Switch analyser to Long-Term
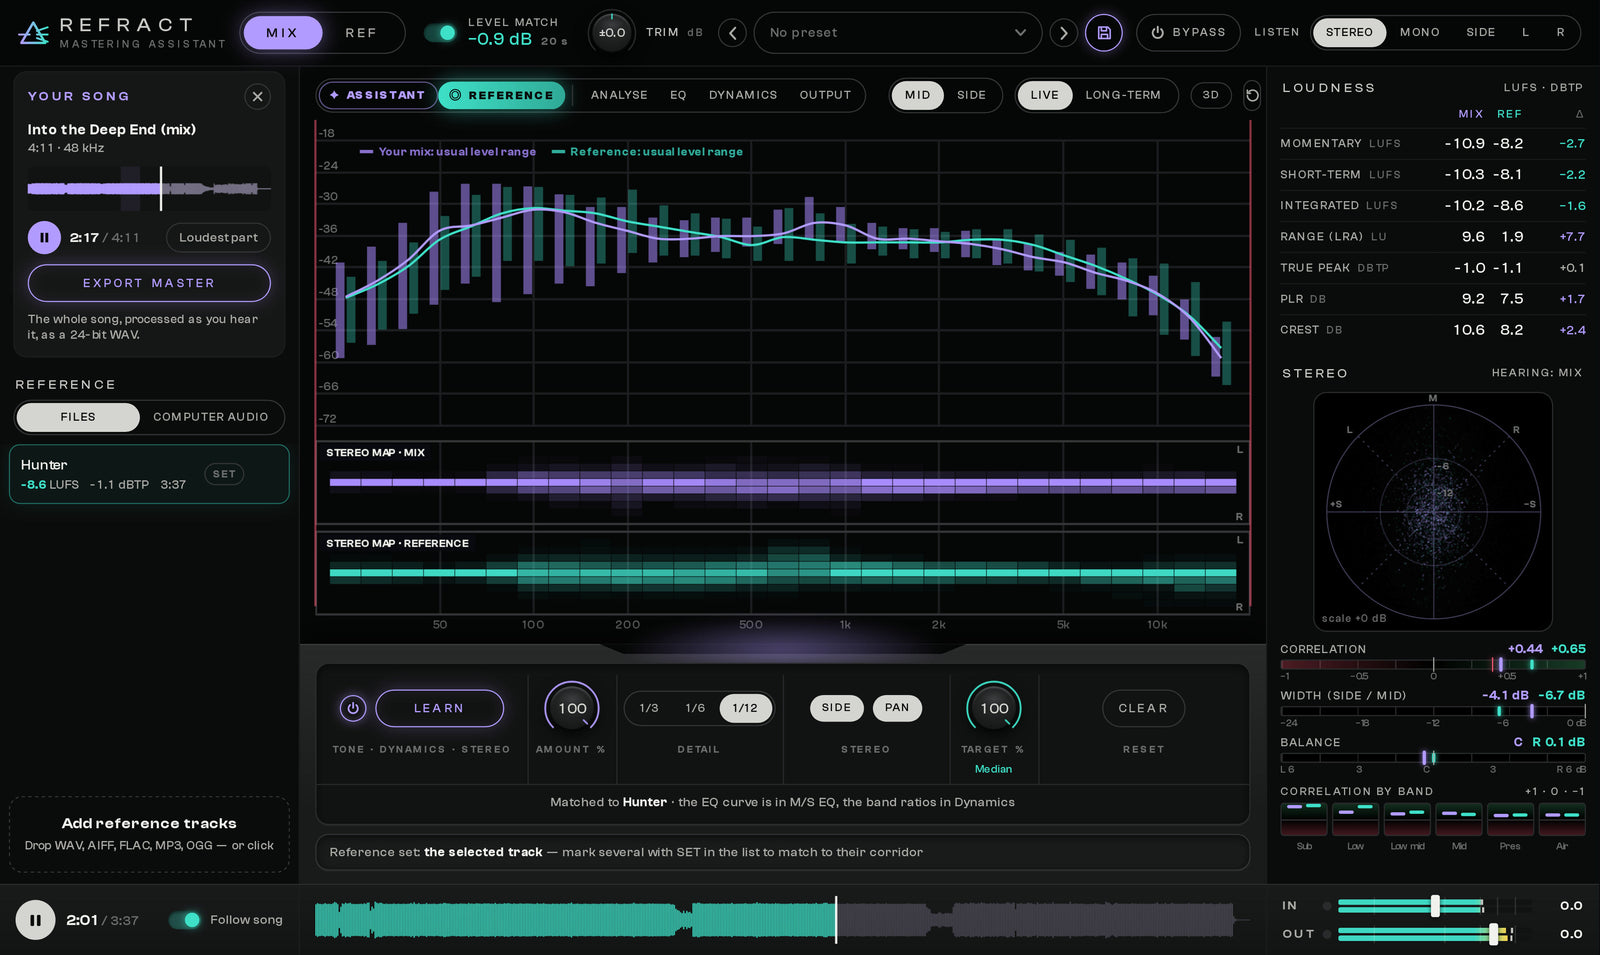Screen dimensions: 1600x955 point(1123,95)
